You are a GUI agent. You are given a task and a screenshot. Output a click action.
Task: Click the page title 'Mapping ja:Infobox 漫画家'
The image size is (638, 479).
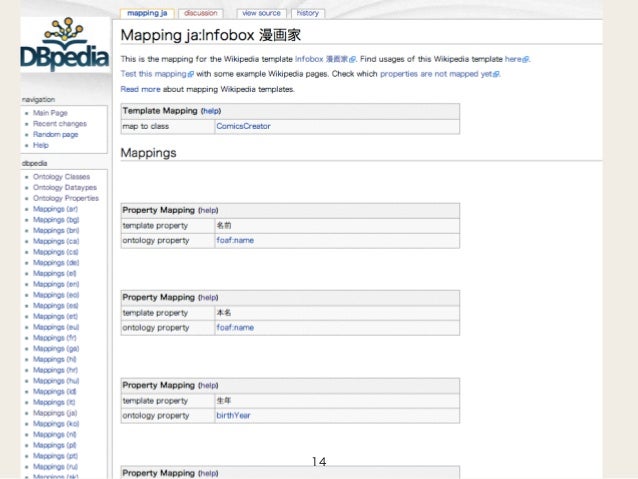(211, 35)
